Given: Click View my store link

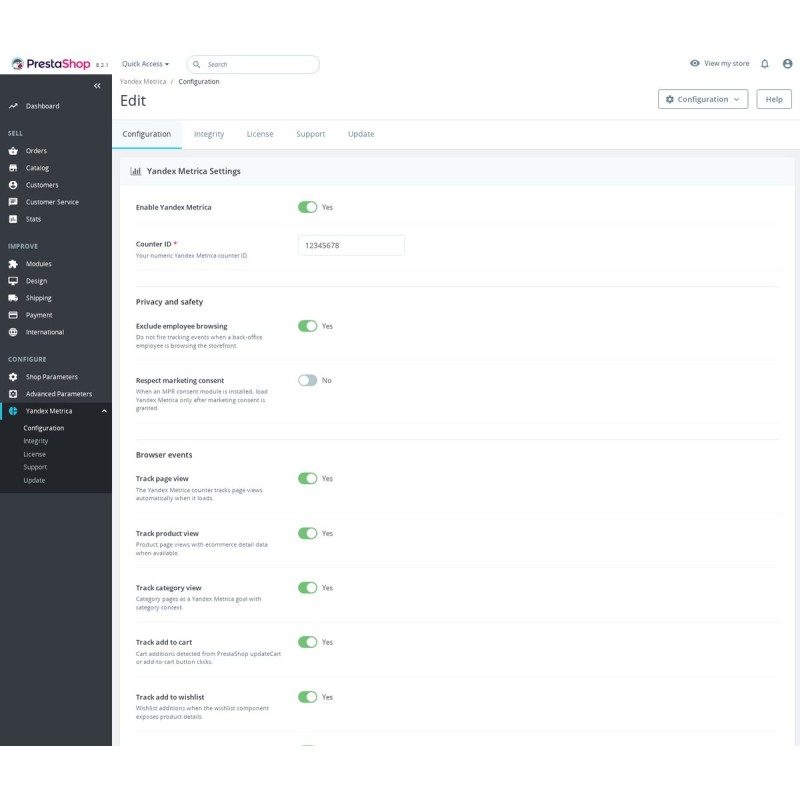Looking at the screenshot, I should 719,64.
